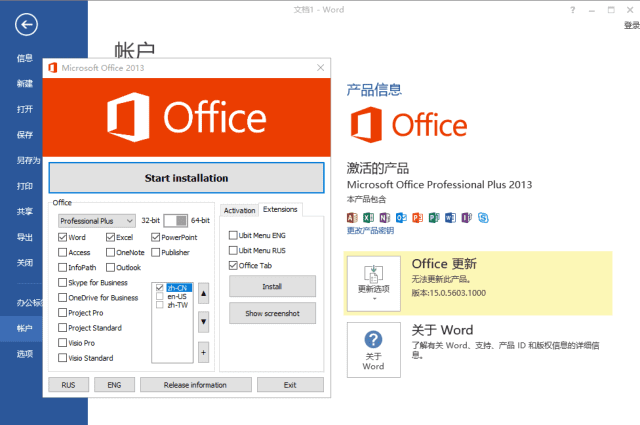The width and height of the screenshot is (640, 425).
Task: Toggle the Excel checkbox
Action: tap(110, 237)
